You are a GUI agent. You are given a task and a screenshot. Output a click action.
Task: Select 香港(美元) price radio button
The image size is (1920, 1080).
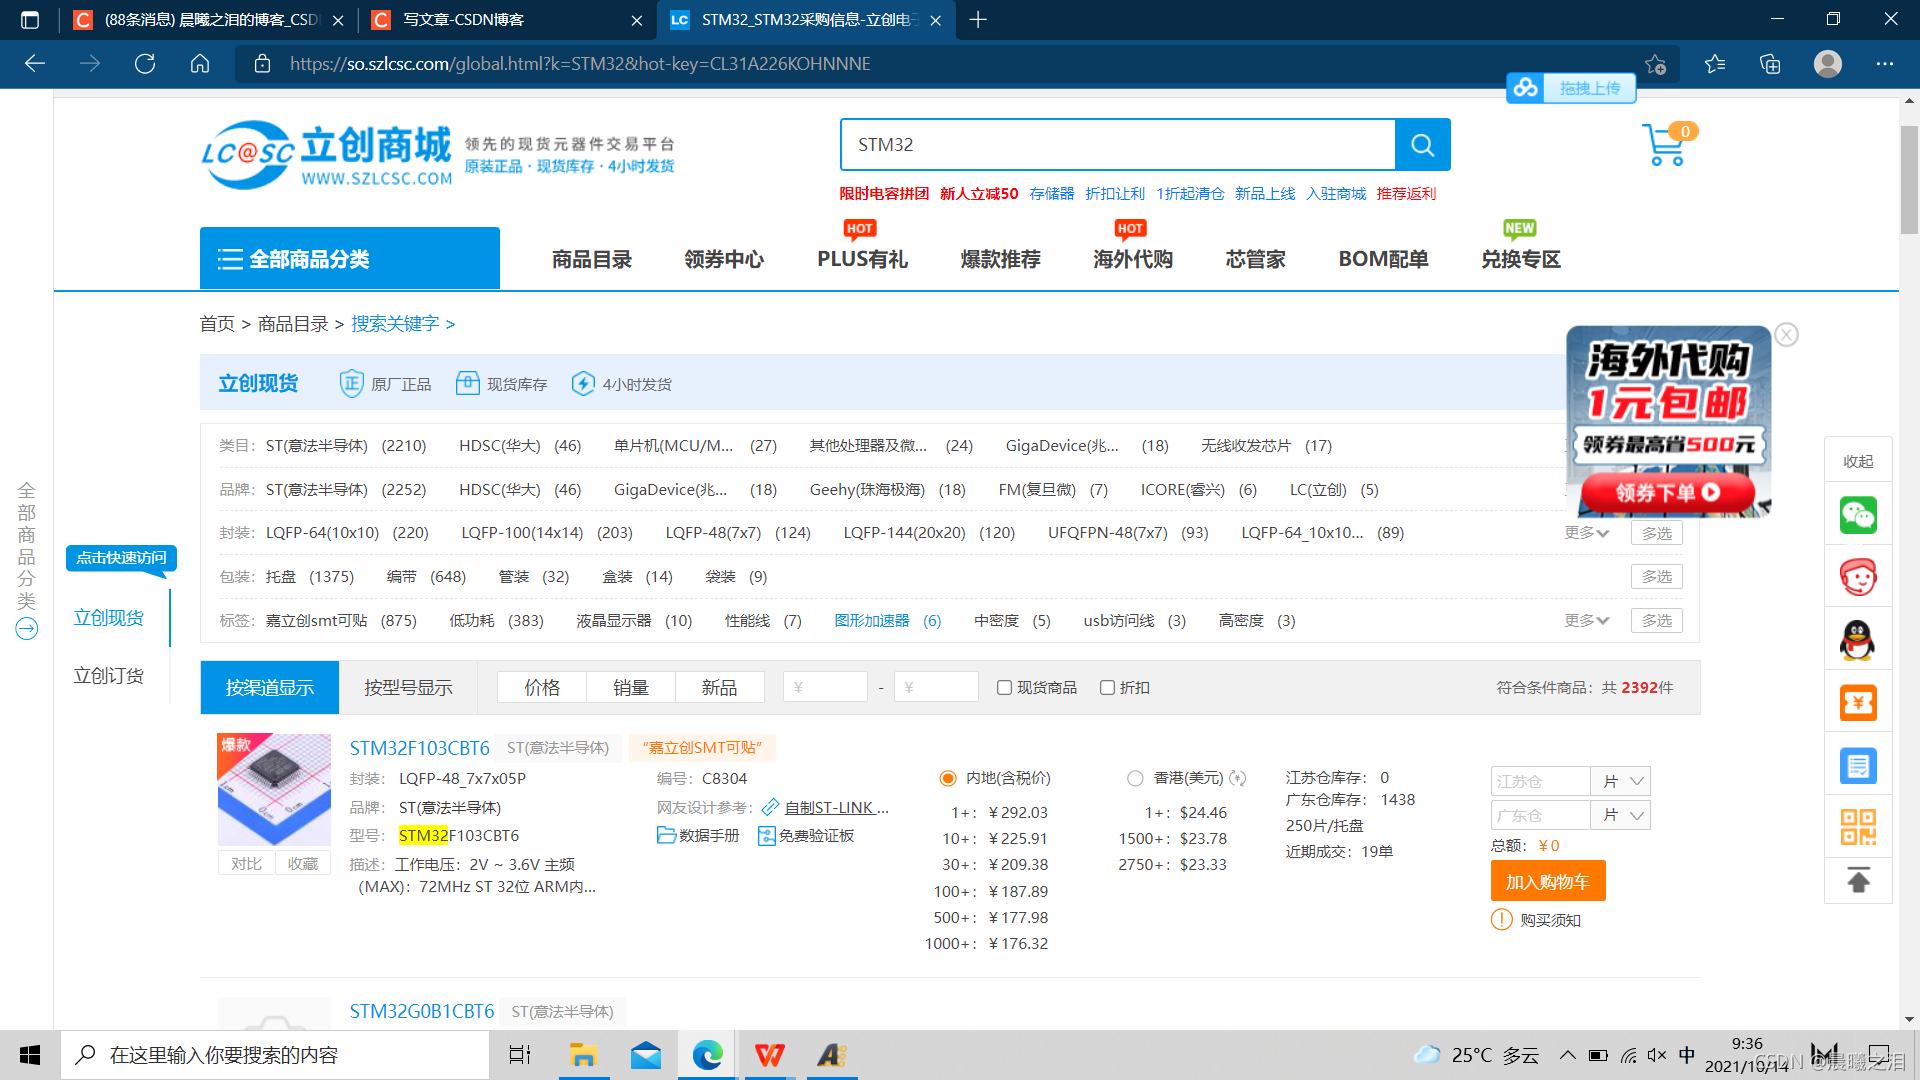1135,778
